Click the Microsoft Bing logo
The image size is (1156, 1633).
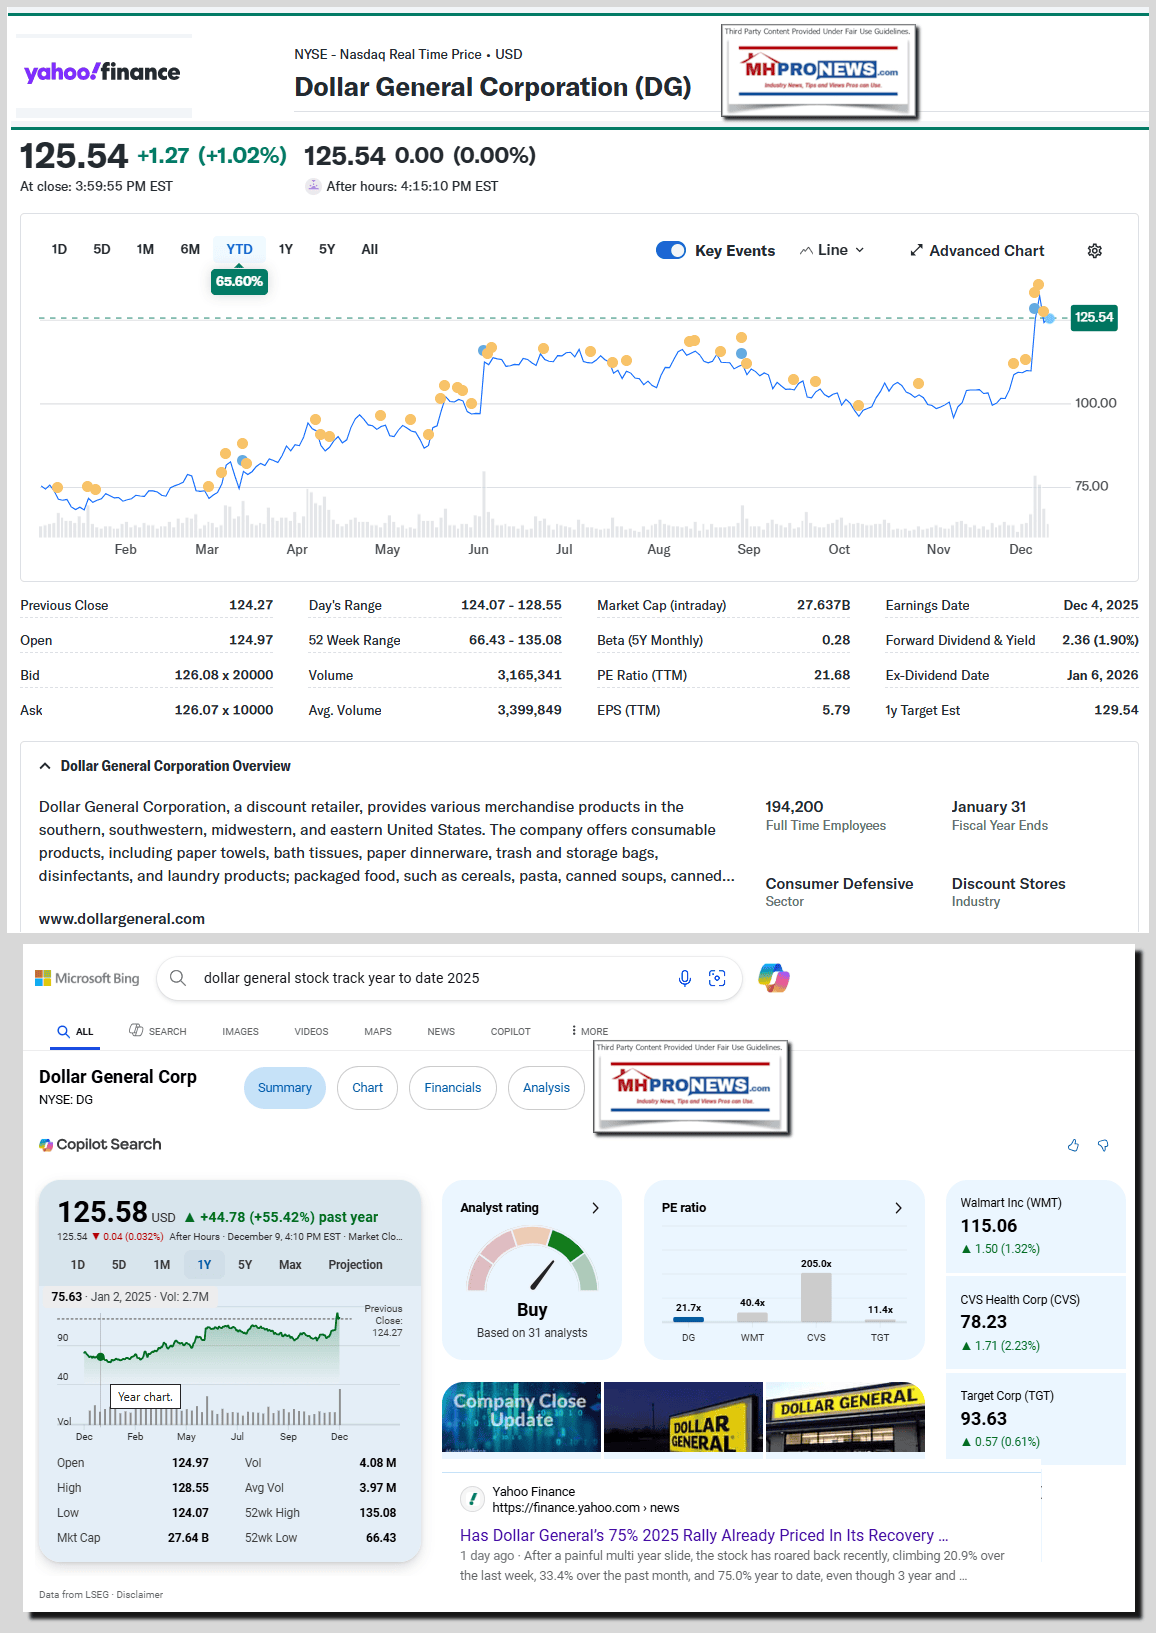(87, 978)
